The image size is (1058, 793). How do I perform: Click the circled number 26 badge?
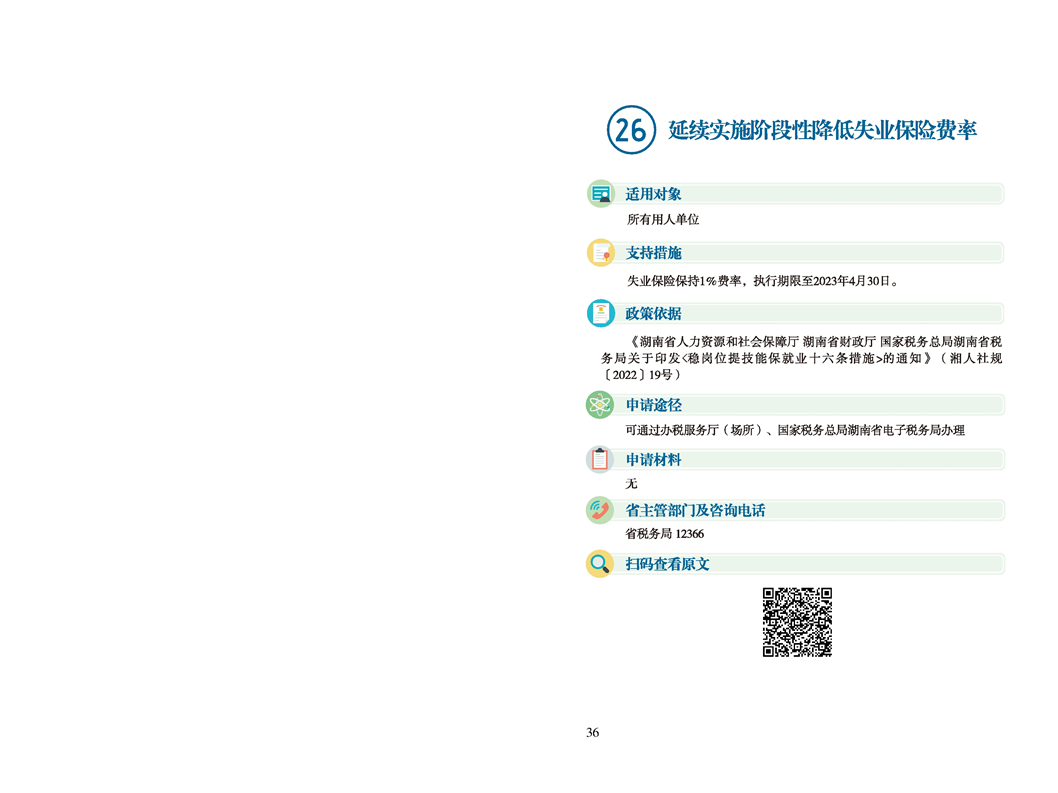pos(631,130)
